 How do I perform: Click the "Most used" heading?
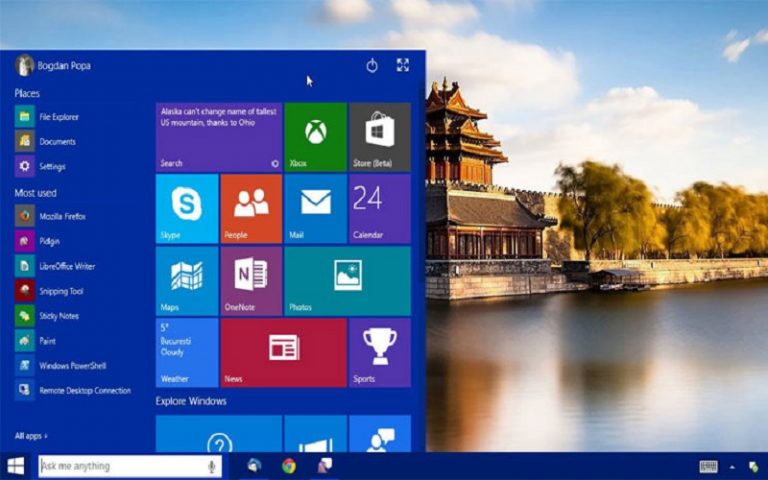[x=35, y=193]
